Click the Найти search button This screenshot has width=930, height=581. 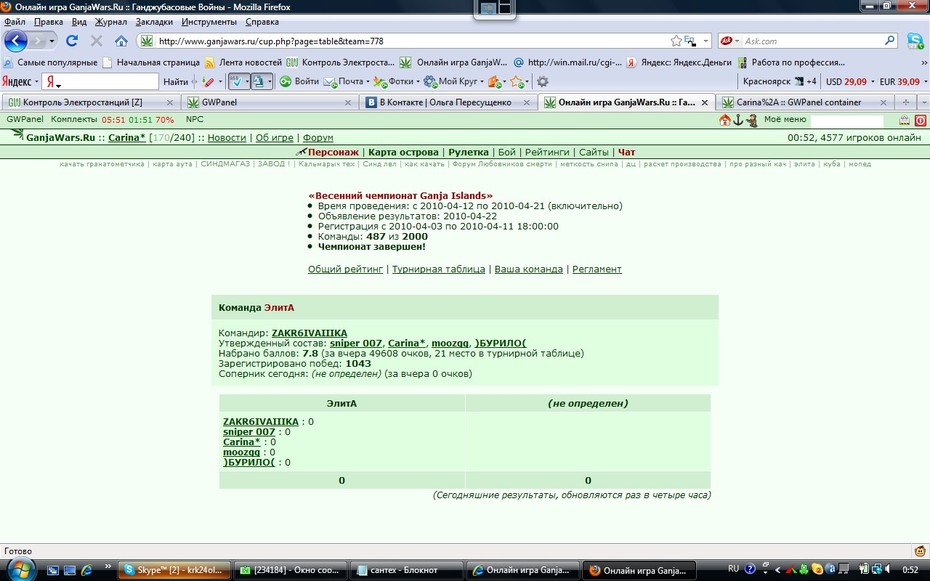point(176,82)
